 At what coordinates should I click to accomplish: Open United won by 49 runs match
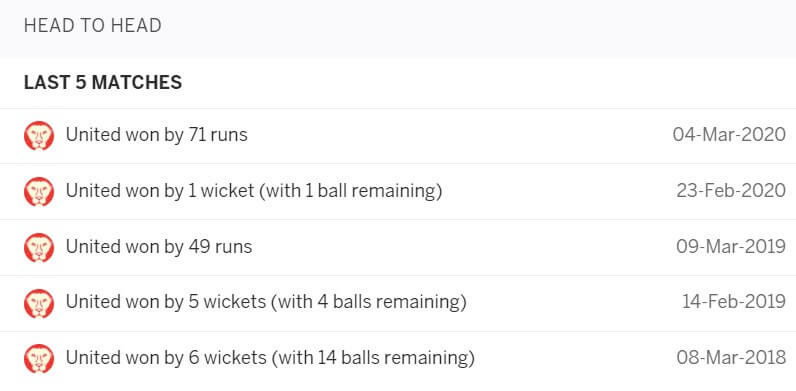[x=159, y=247]
